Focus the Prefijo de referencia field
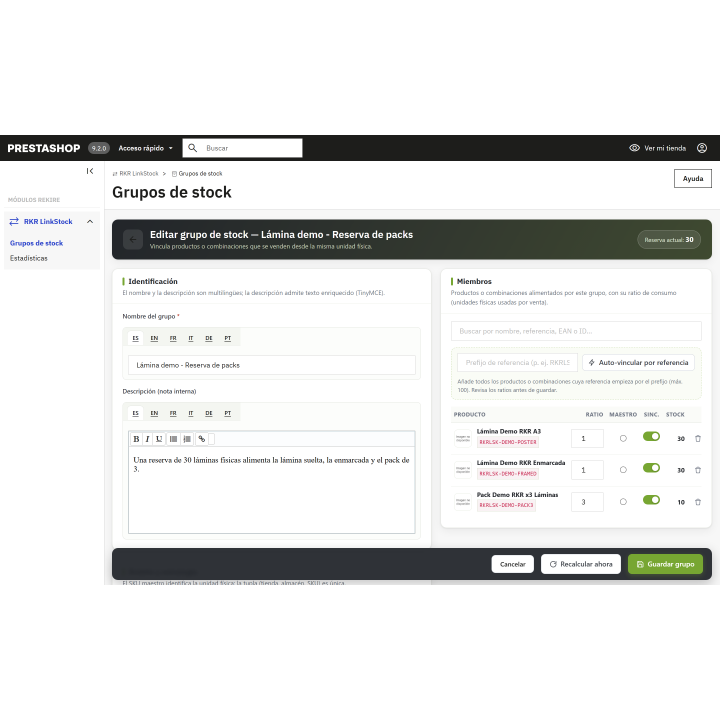 click(x=518, y=362)
